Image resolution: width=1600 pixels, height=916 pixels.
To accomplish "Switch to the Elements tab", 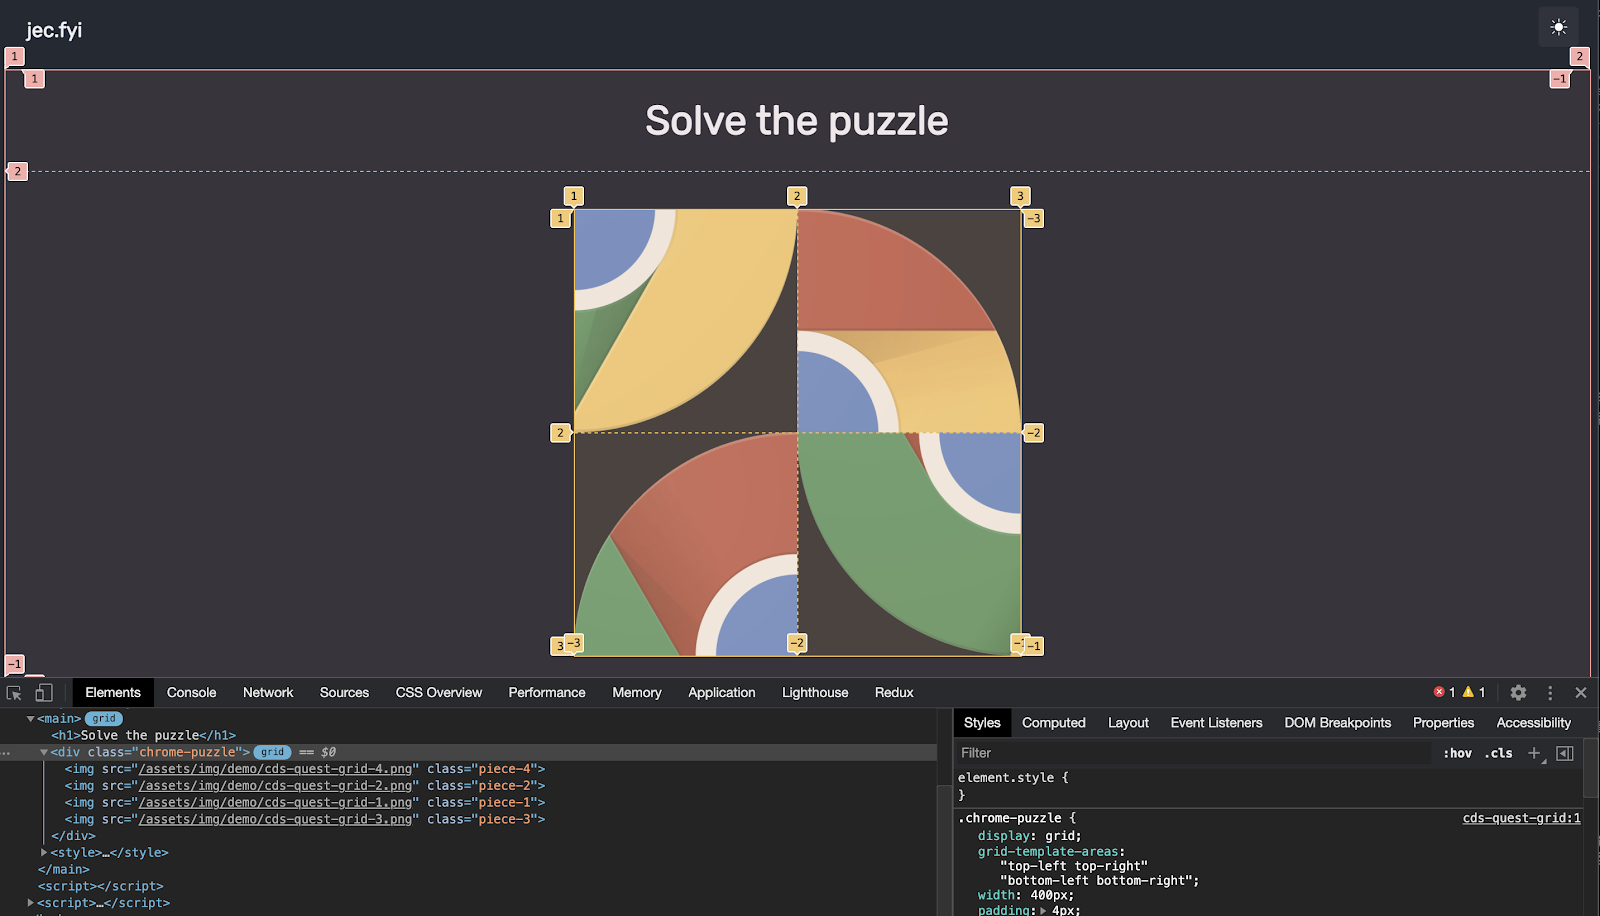I will click(113, 692).
